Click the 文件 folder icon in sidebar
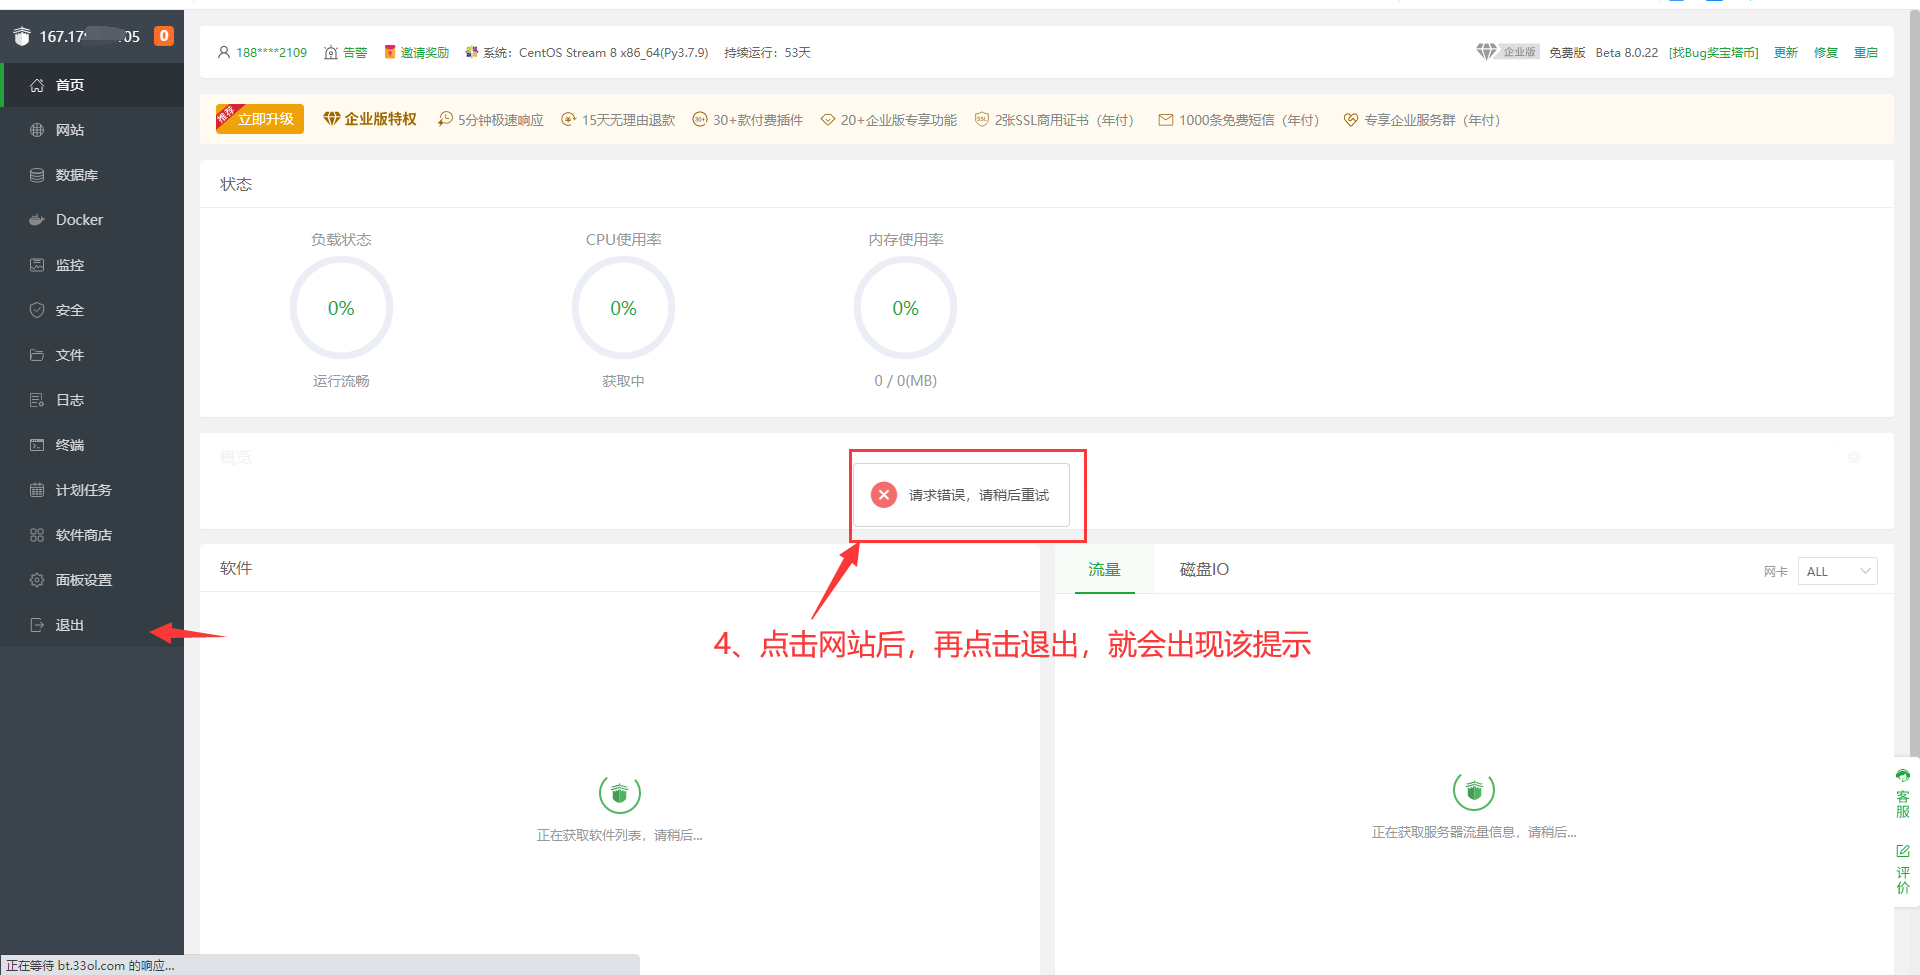Image resolution: width=1920 pixels, height=975 pixels. click(37, 355)
